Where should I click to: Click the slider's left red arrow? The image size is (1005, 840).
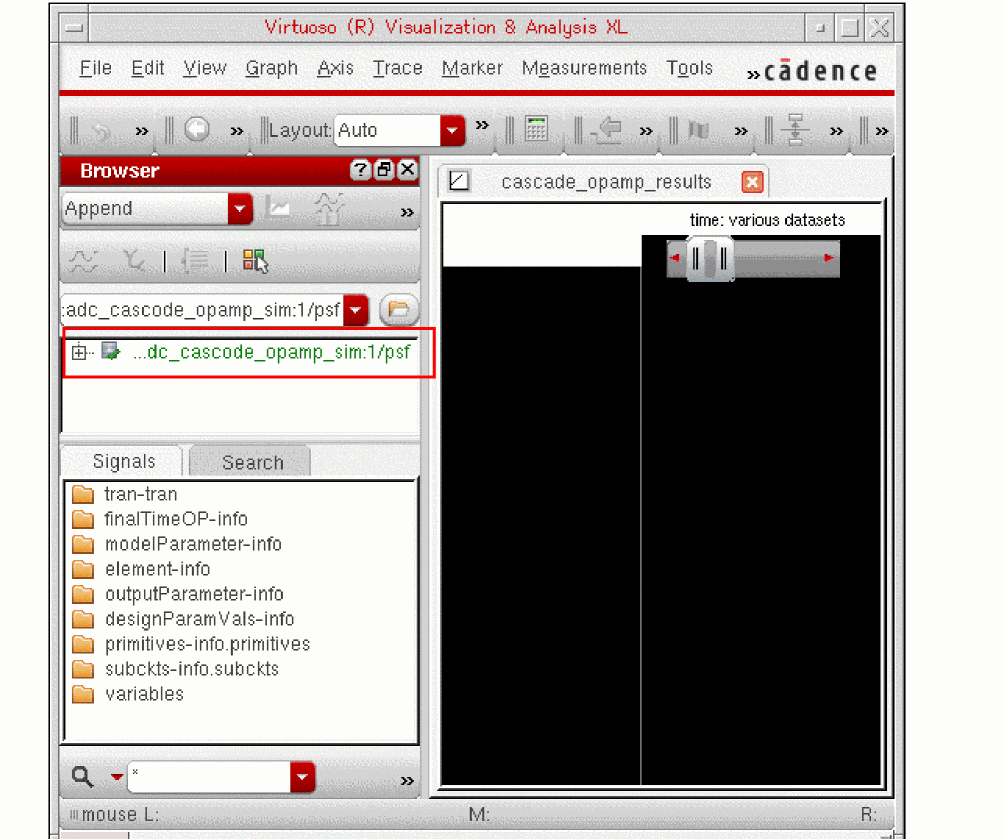click(x=674, y=258)
